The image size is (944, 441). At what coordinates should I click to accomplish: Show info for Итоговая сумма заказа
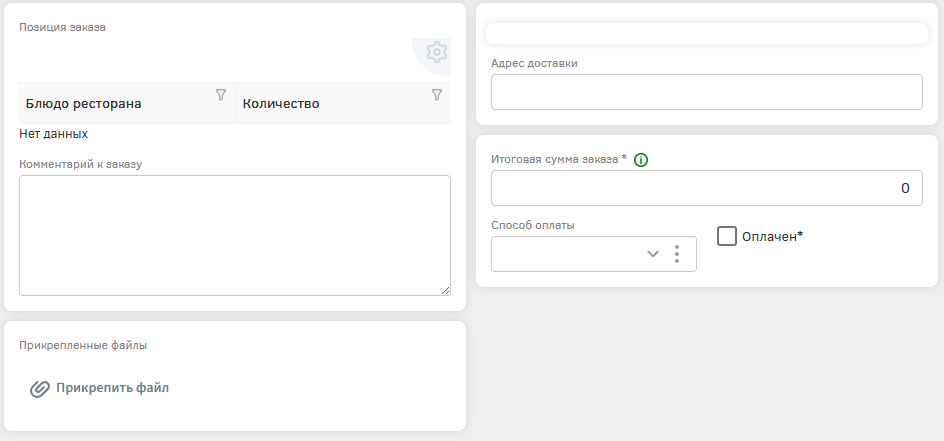tap(641, 160)
